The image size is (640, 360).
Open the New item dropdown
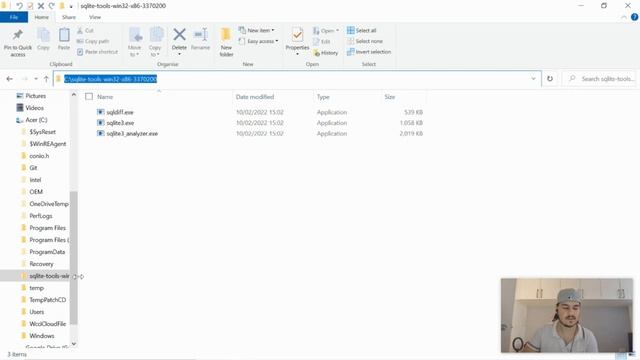tap(256, 31)
